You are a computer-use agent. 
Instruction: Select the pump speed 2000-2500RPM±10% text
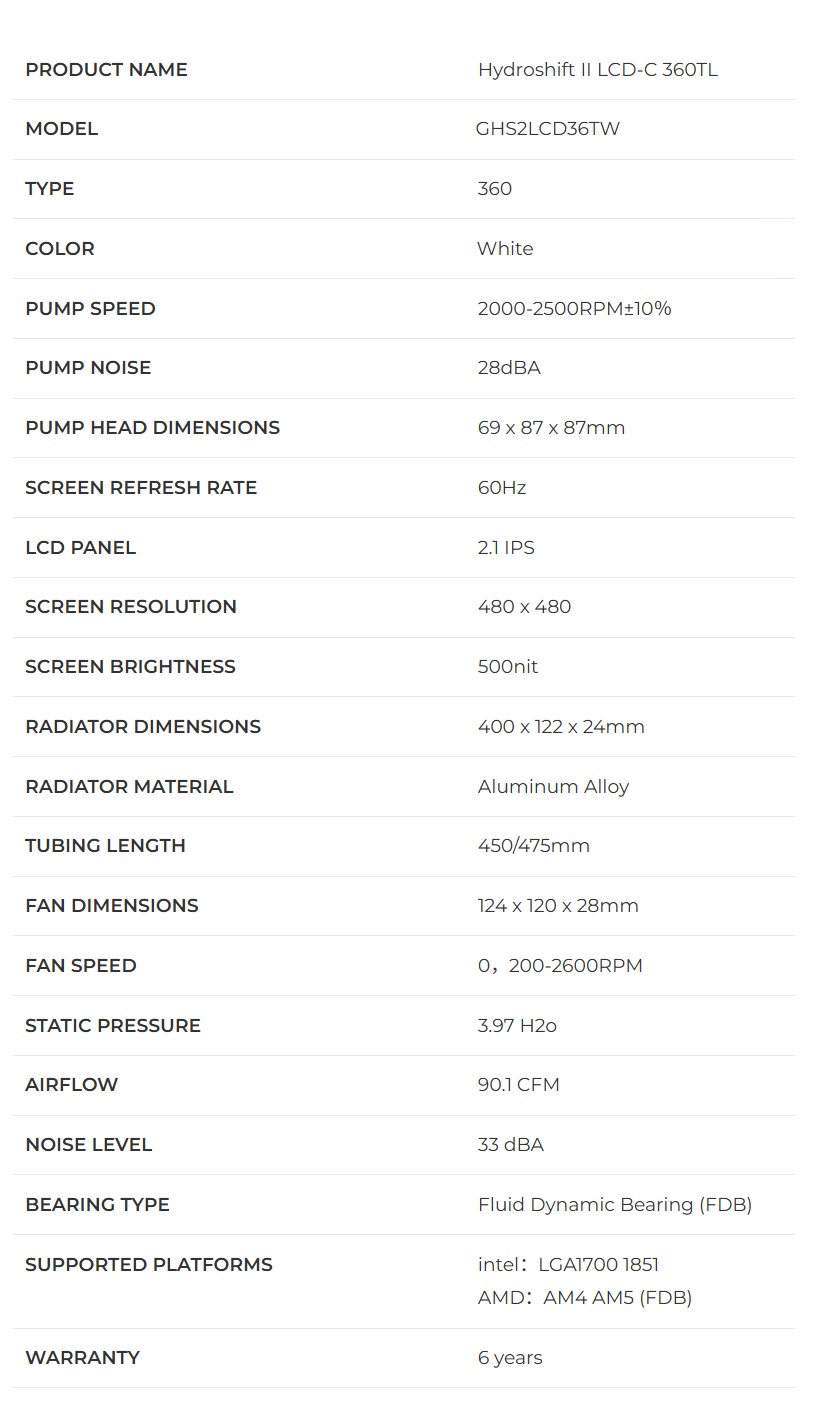point(575,308)
